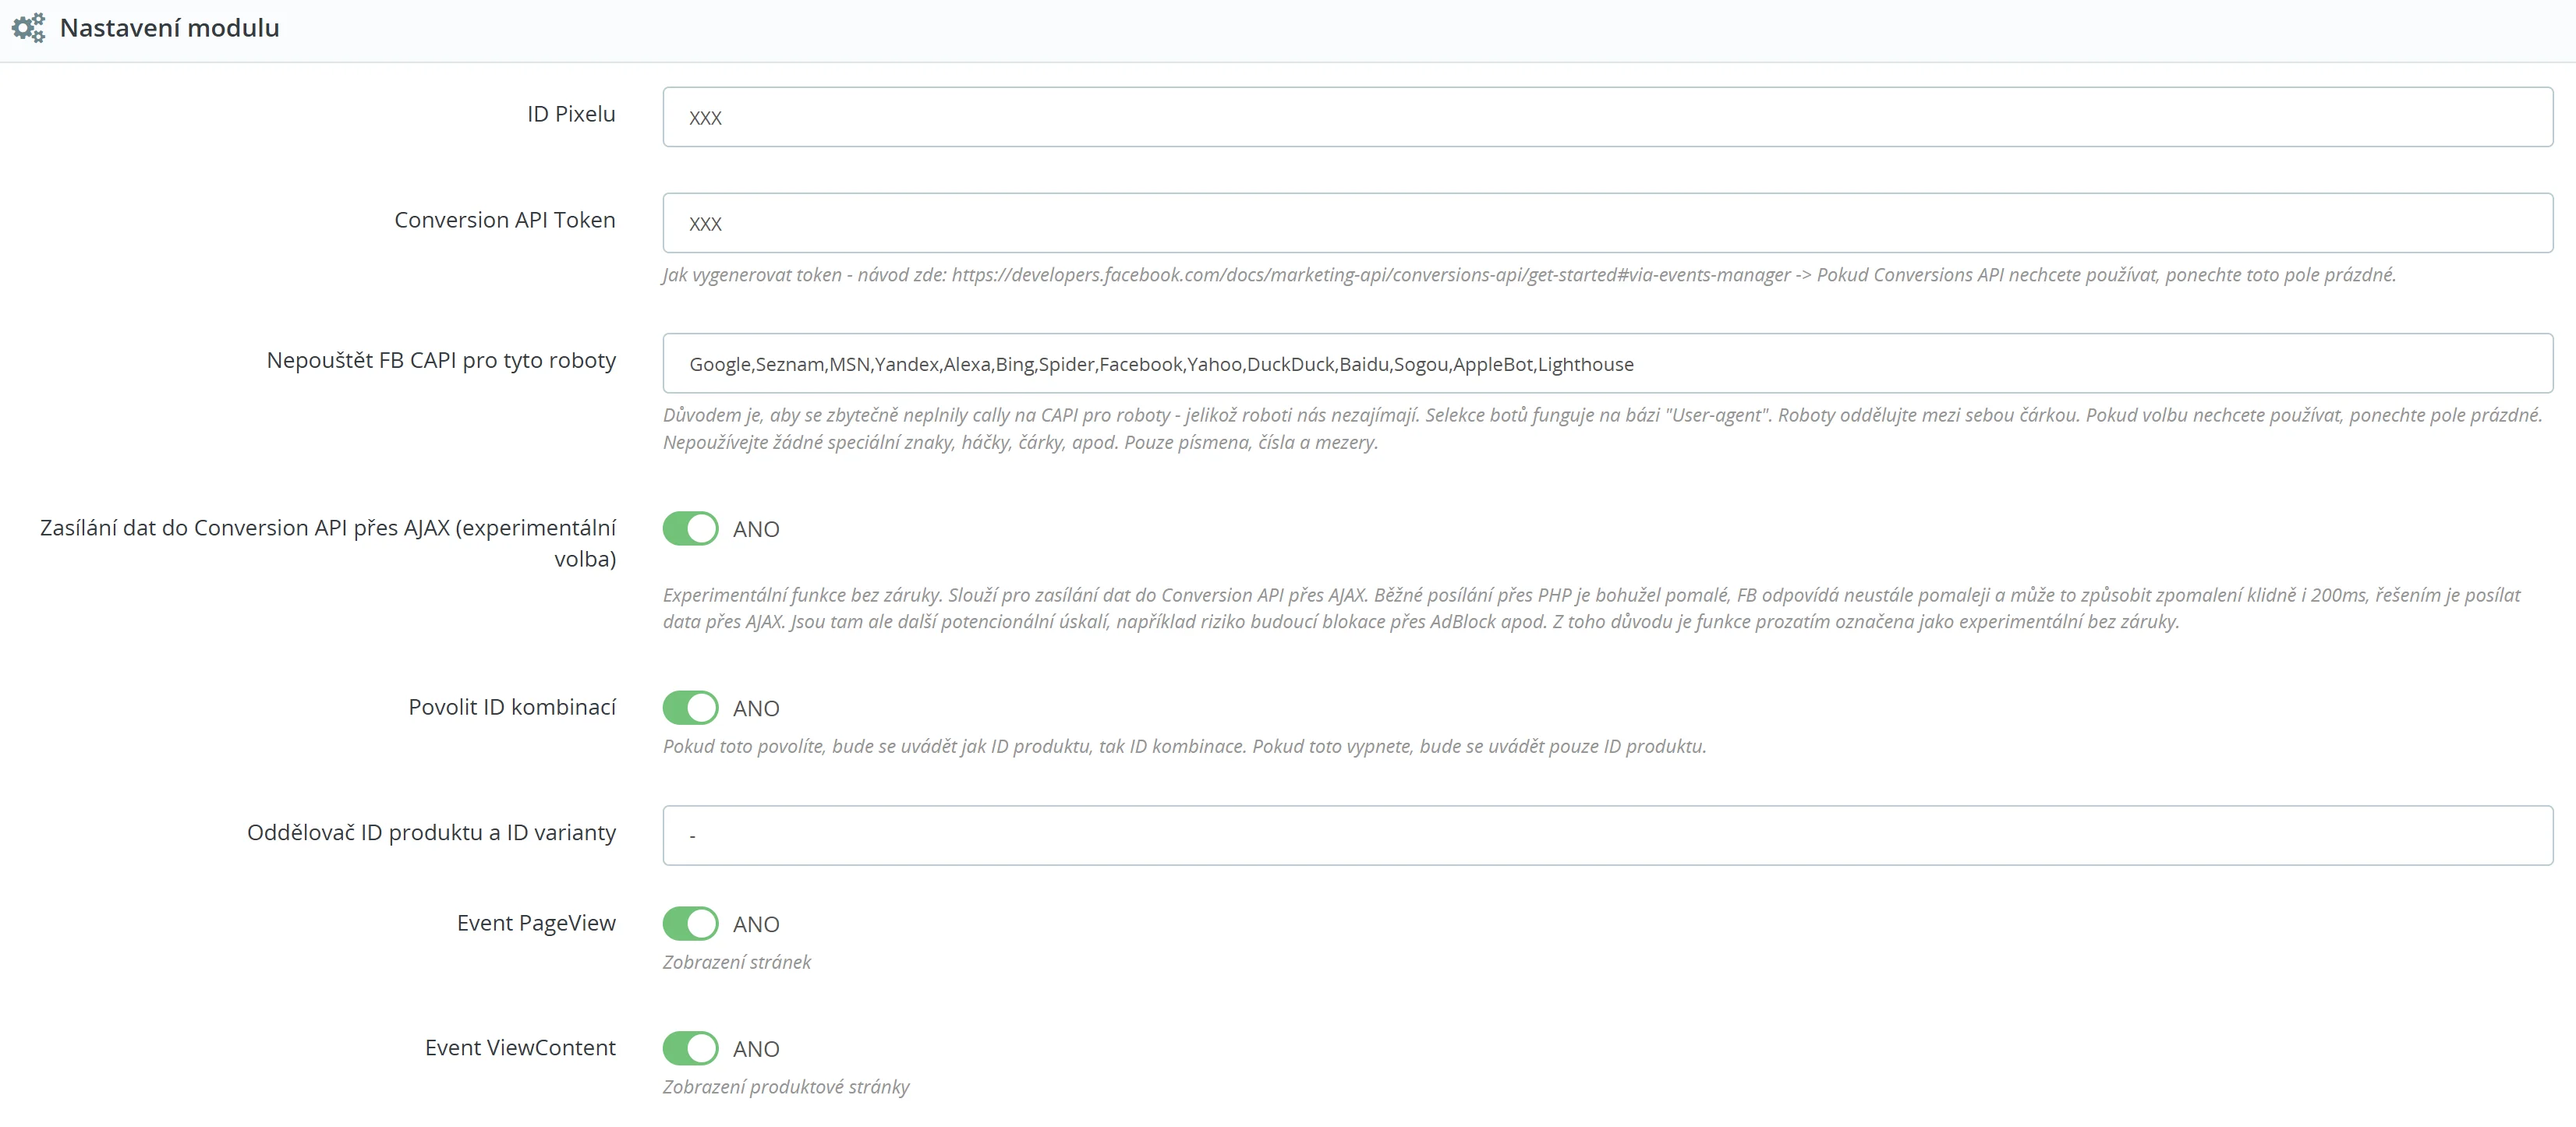Click into the Conversion API Token field
The image size is (2576, 1127).
pos(1606,223)
